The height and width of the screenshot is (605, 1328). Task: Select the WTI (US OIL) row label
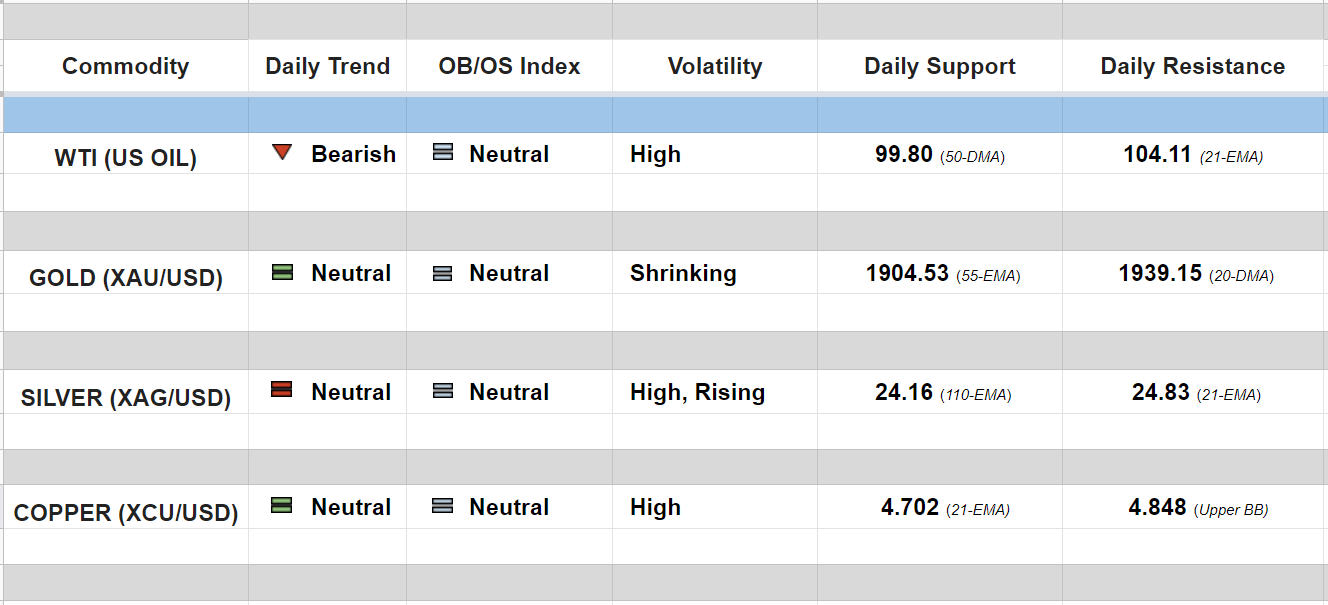click(125, 158)
